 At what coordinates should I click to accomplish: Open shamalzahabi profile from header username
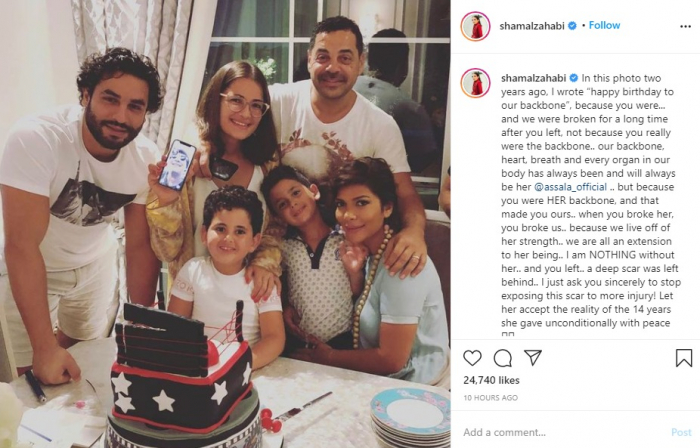click(532, 26)
